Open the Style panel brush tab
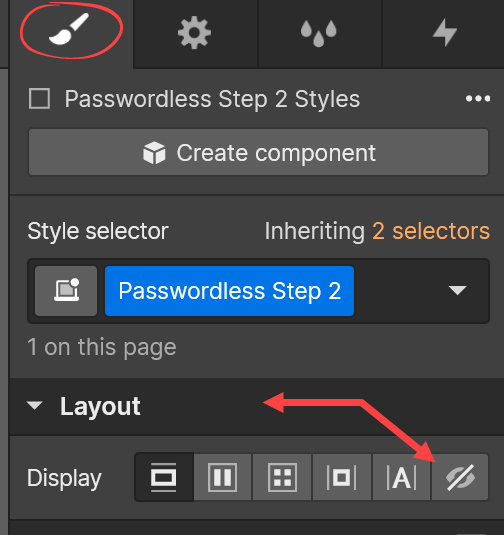The image size is (504, 535). click(x=71, y=33)
